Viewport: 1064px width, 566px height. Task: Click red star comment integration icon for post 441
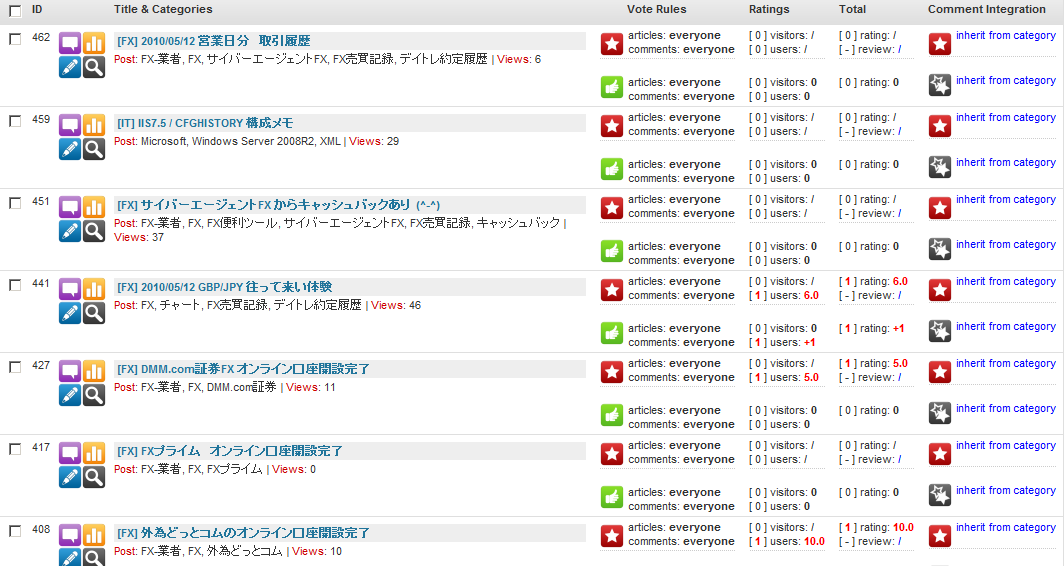click(940, 290)
